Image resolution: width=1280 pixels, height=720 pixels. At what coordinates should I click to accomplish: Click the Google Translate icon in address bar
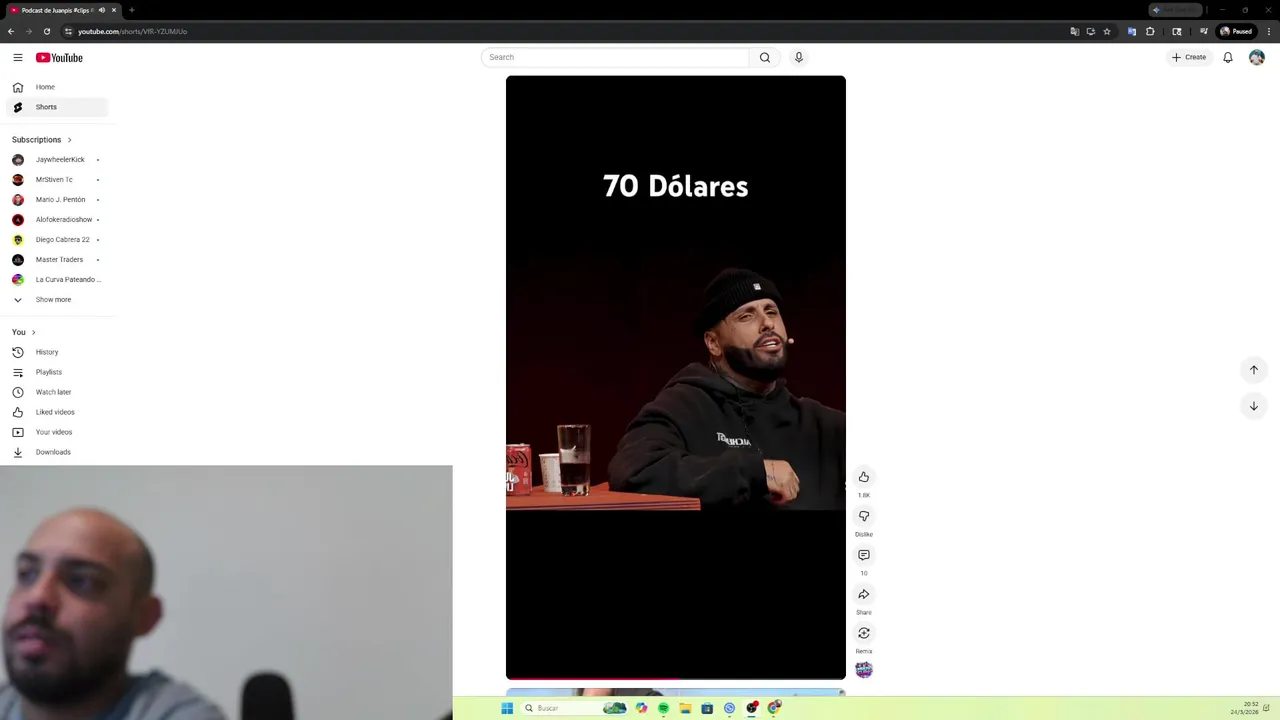tap(1075, 31)
